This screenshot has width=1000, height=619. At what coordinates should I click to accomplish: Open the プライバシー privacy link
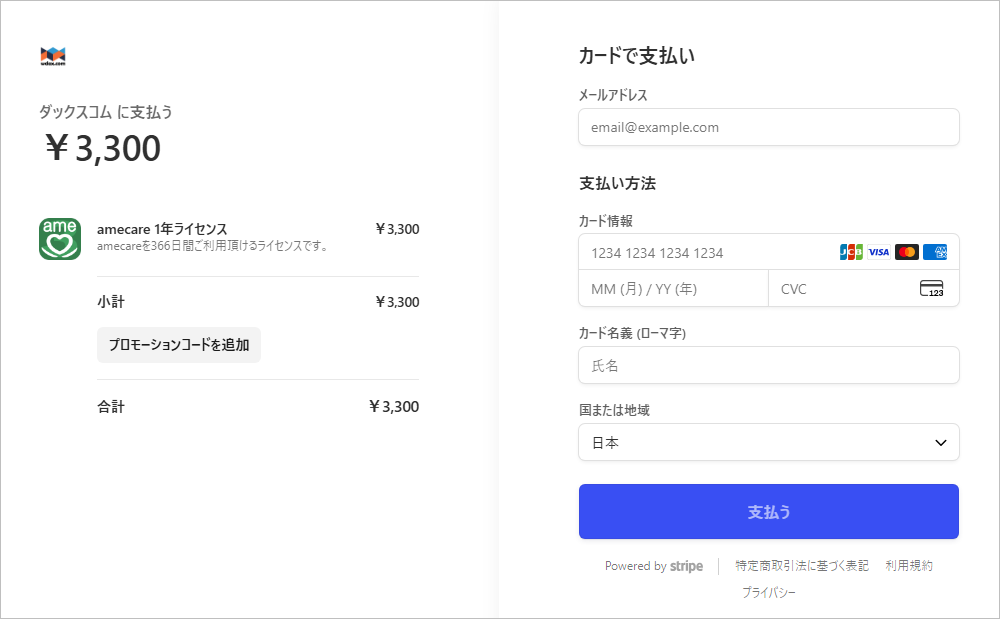tap(768, 592)
